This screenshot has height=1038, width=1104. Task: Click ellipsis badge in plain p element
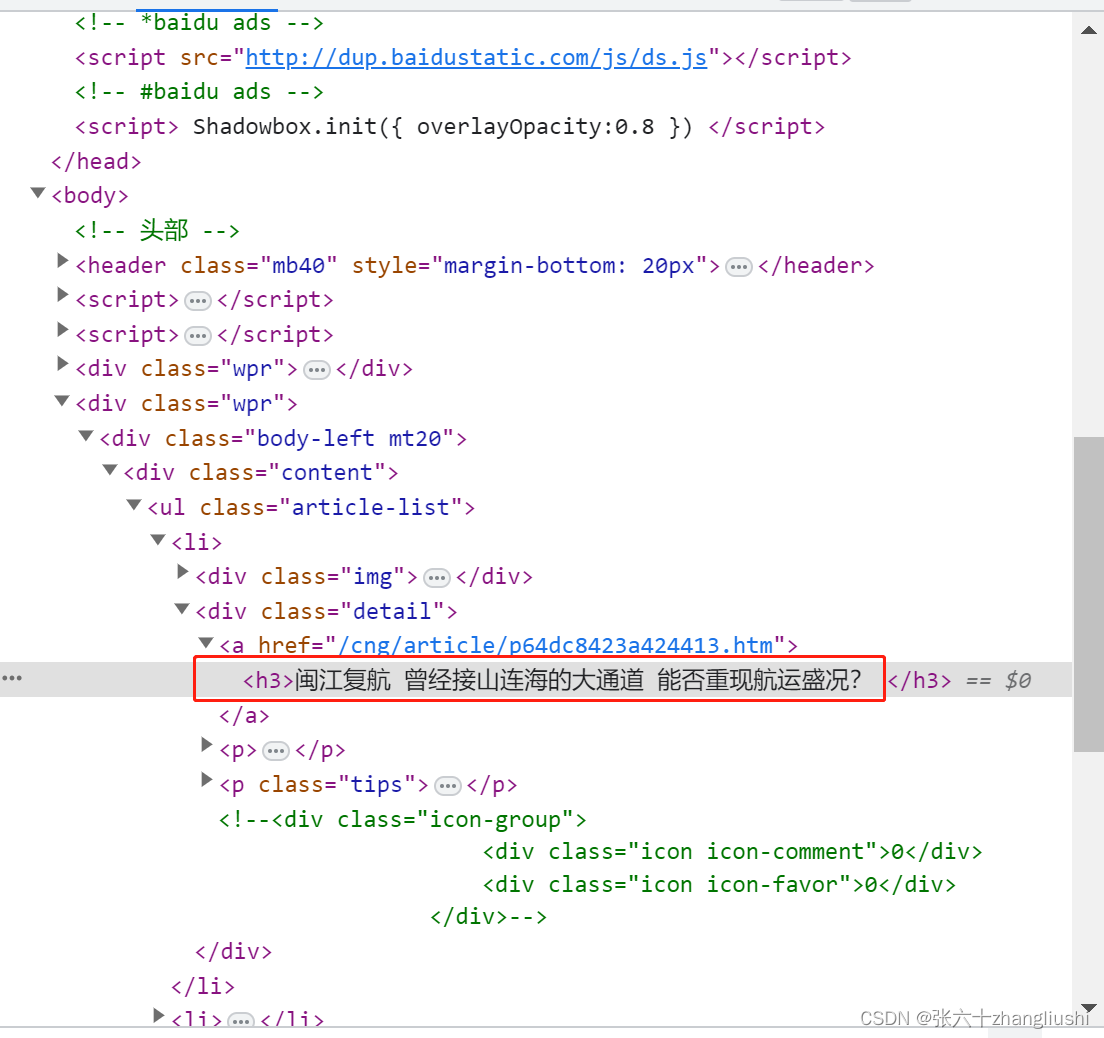[275, 751]
